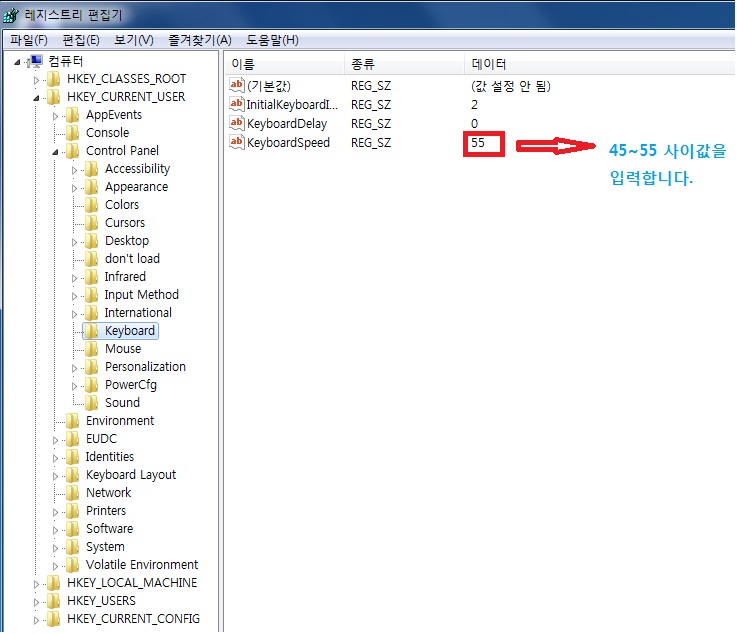Collapse the HKEY_CURRENT_USER hive
This screenshot has width=737, height=634.
[36, 98]
